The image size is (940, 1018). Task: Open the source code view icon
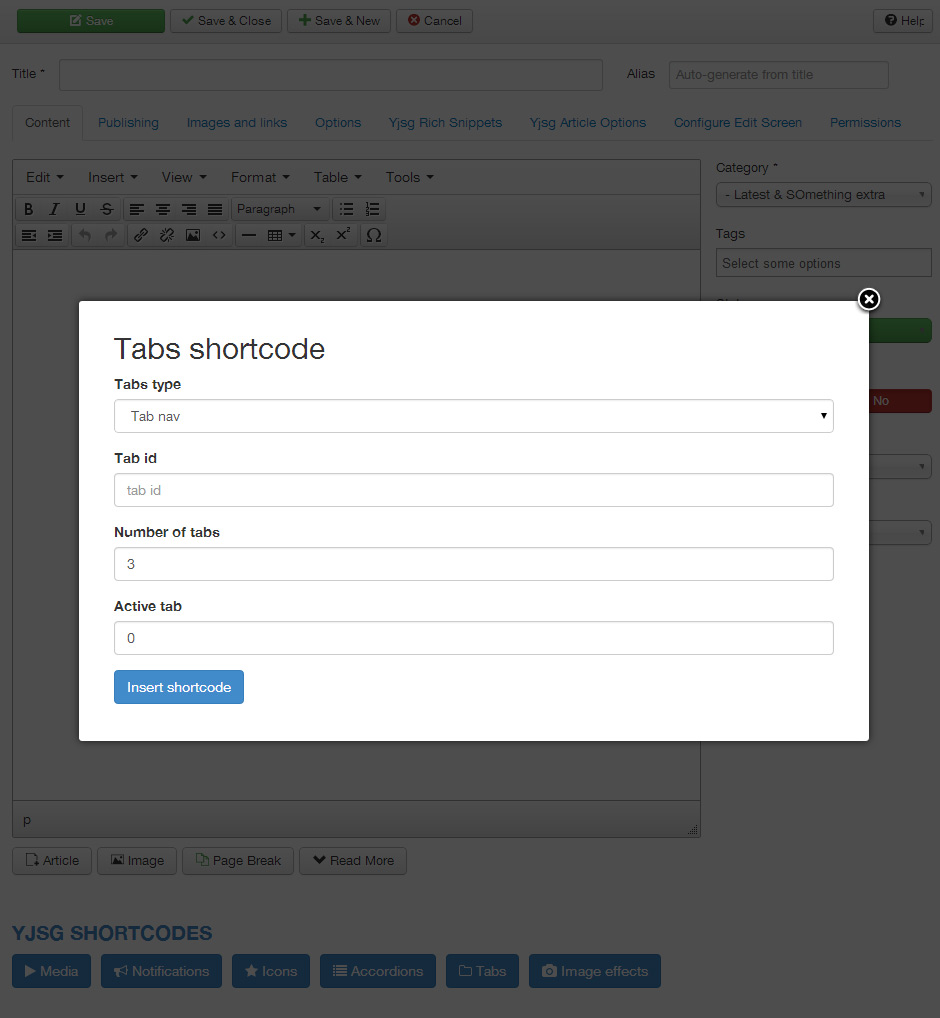tap(219, 235)
